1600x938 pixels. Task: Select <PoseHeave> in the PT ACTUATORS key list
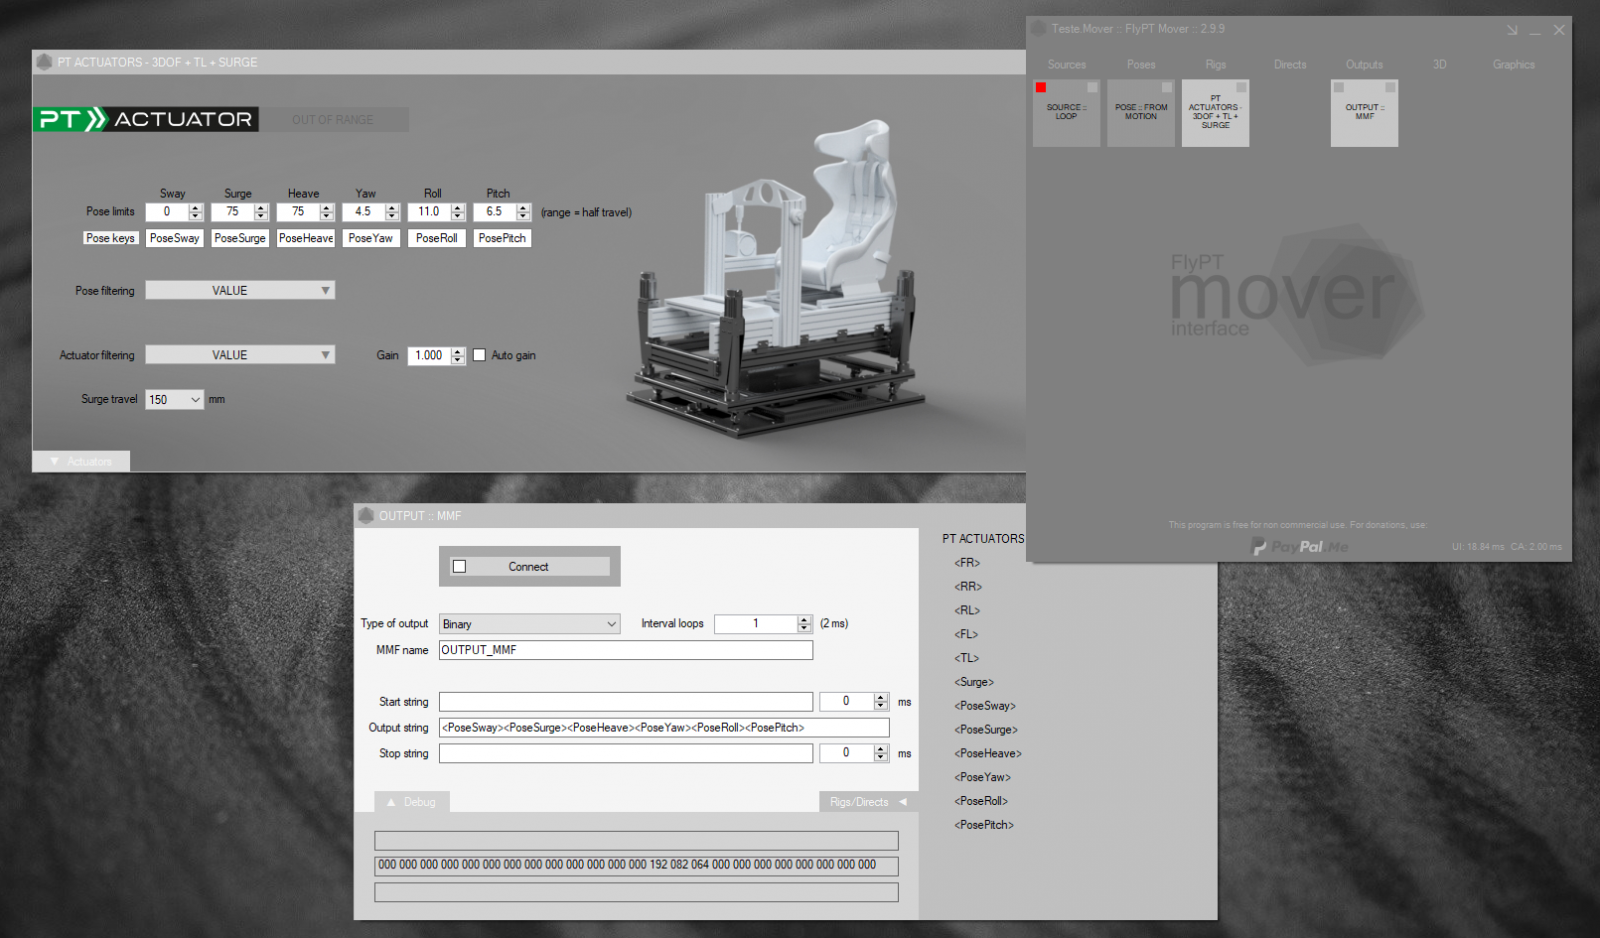(988, 753)
